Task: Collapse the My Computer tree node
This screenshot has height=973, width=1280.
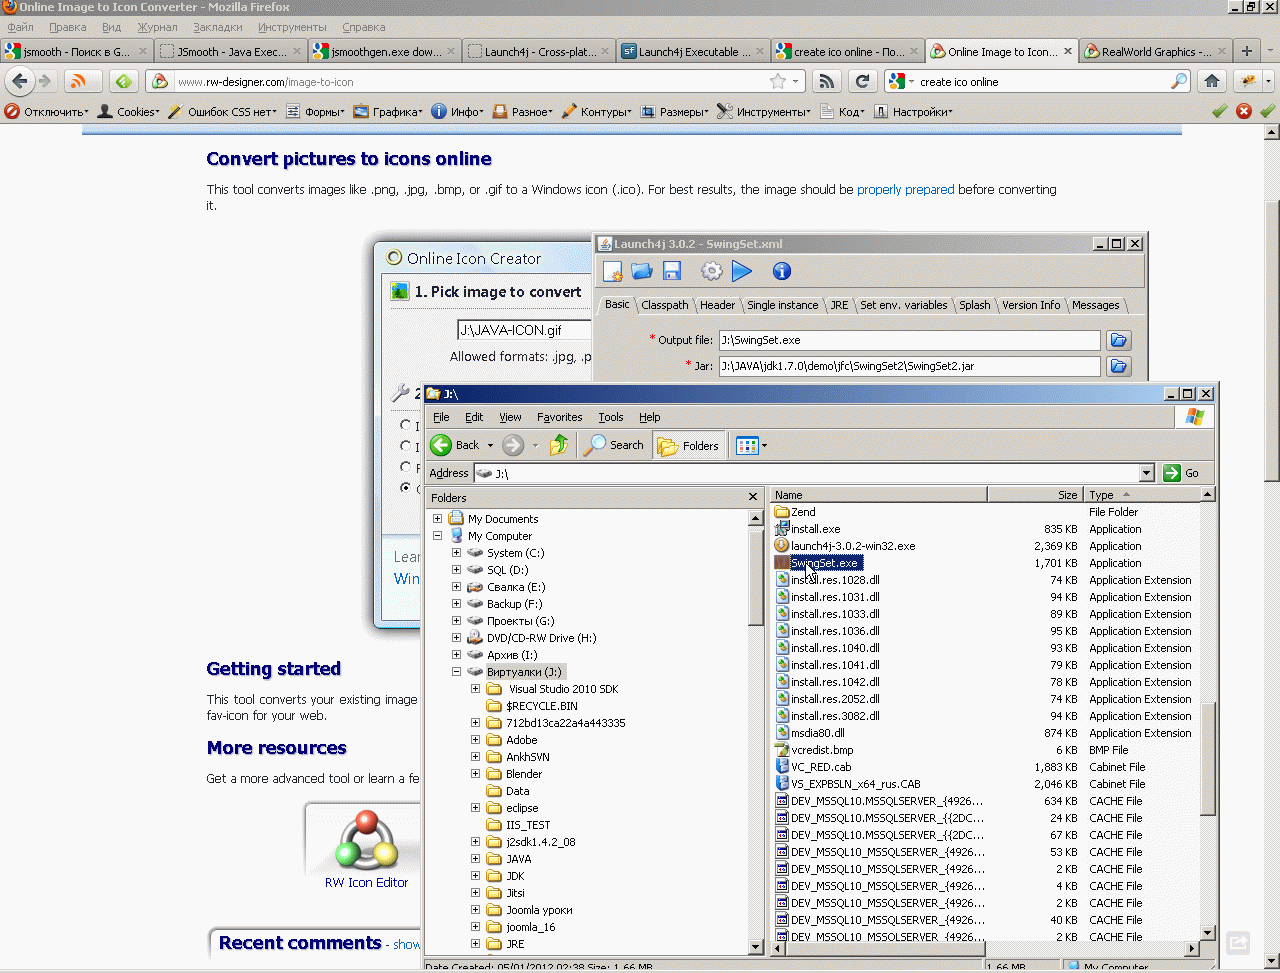Action: (x=437, y=536)
